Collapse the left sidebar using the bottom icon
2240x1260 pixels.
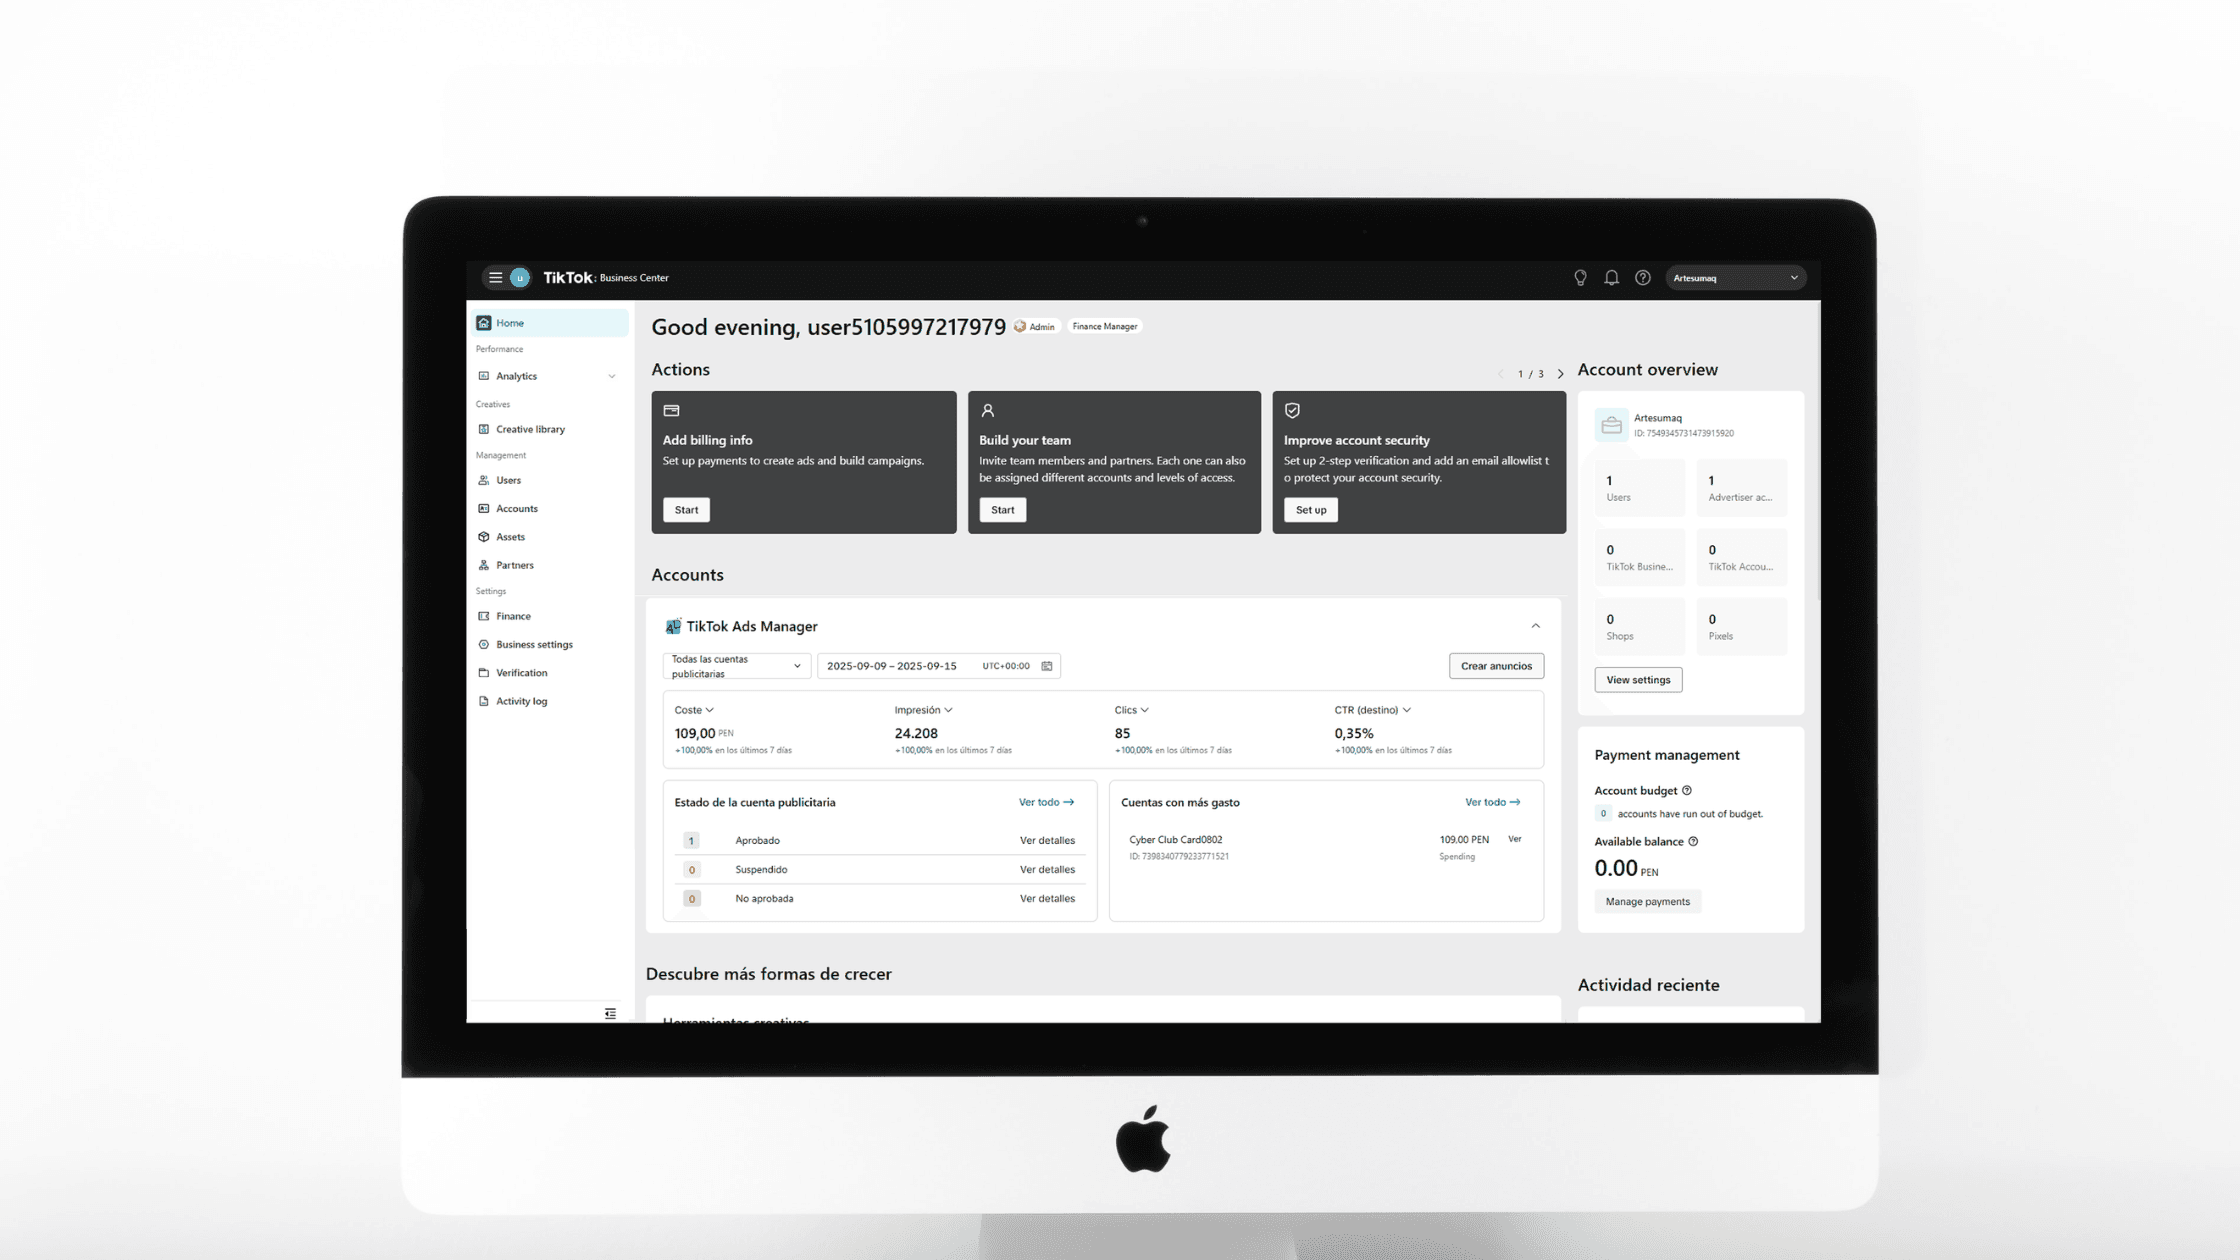[x=610, y=1014]
